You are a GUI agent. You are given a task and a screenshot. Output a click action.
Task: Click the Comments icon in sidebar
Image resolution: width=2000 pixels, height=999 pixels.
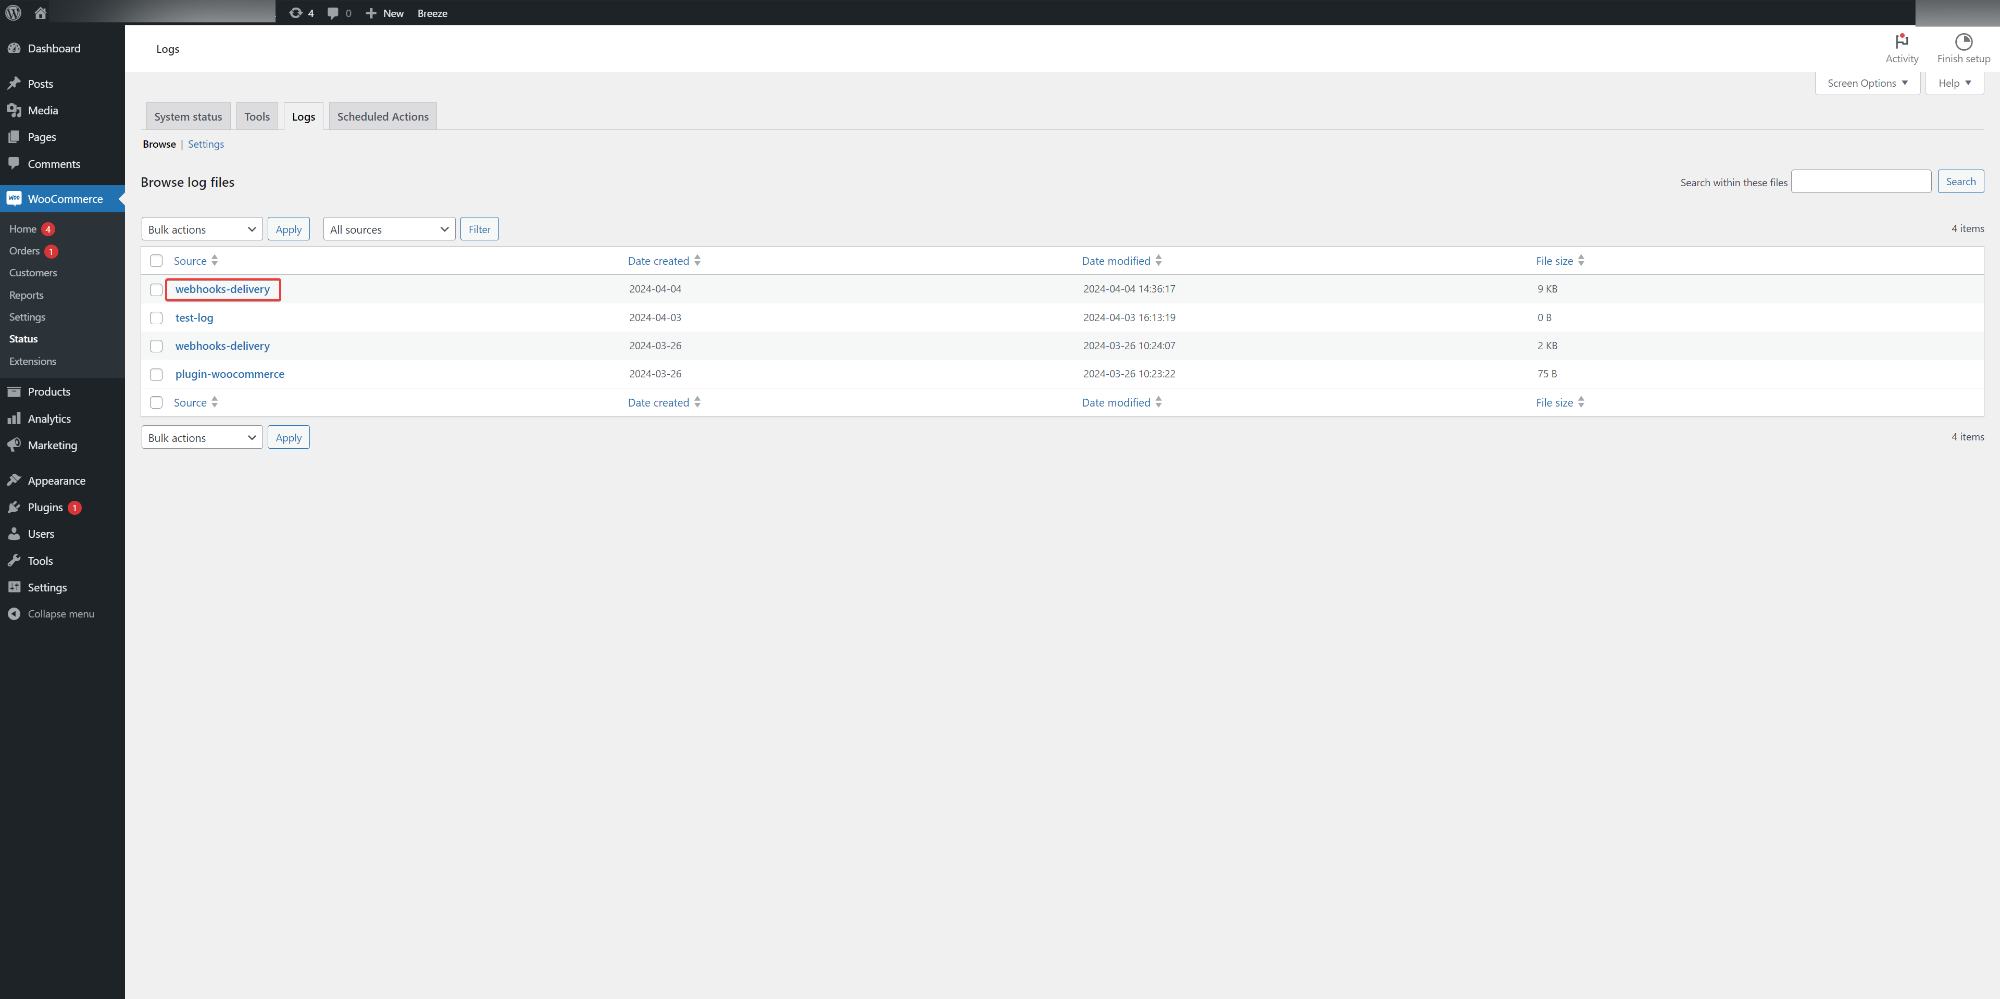coord(14,163)
